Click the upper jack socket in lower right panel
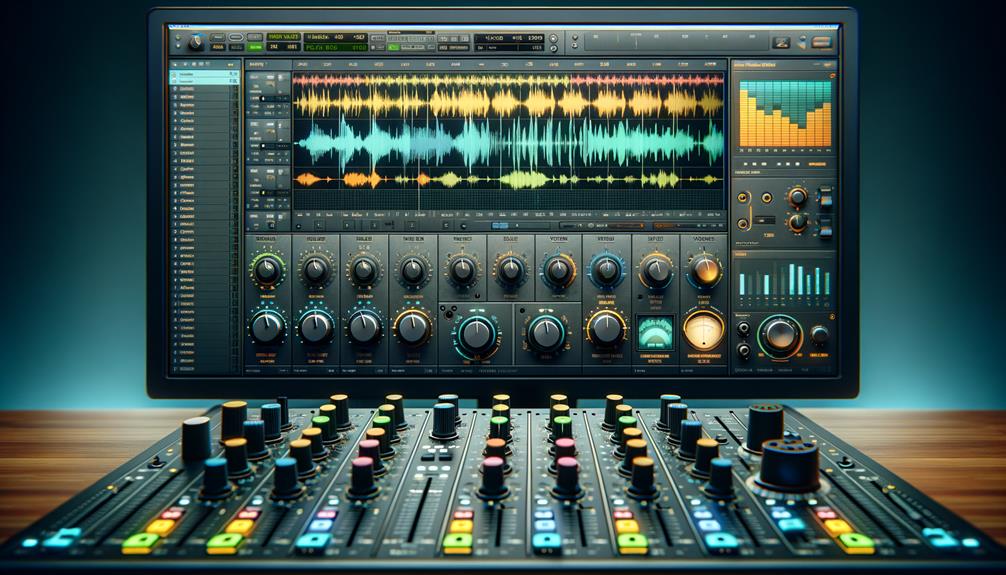 pyautogui.click(x=743, y=329)
